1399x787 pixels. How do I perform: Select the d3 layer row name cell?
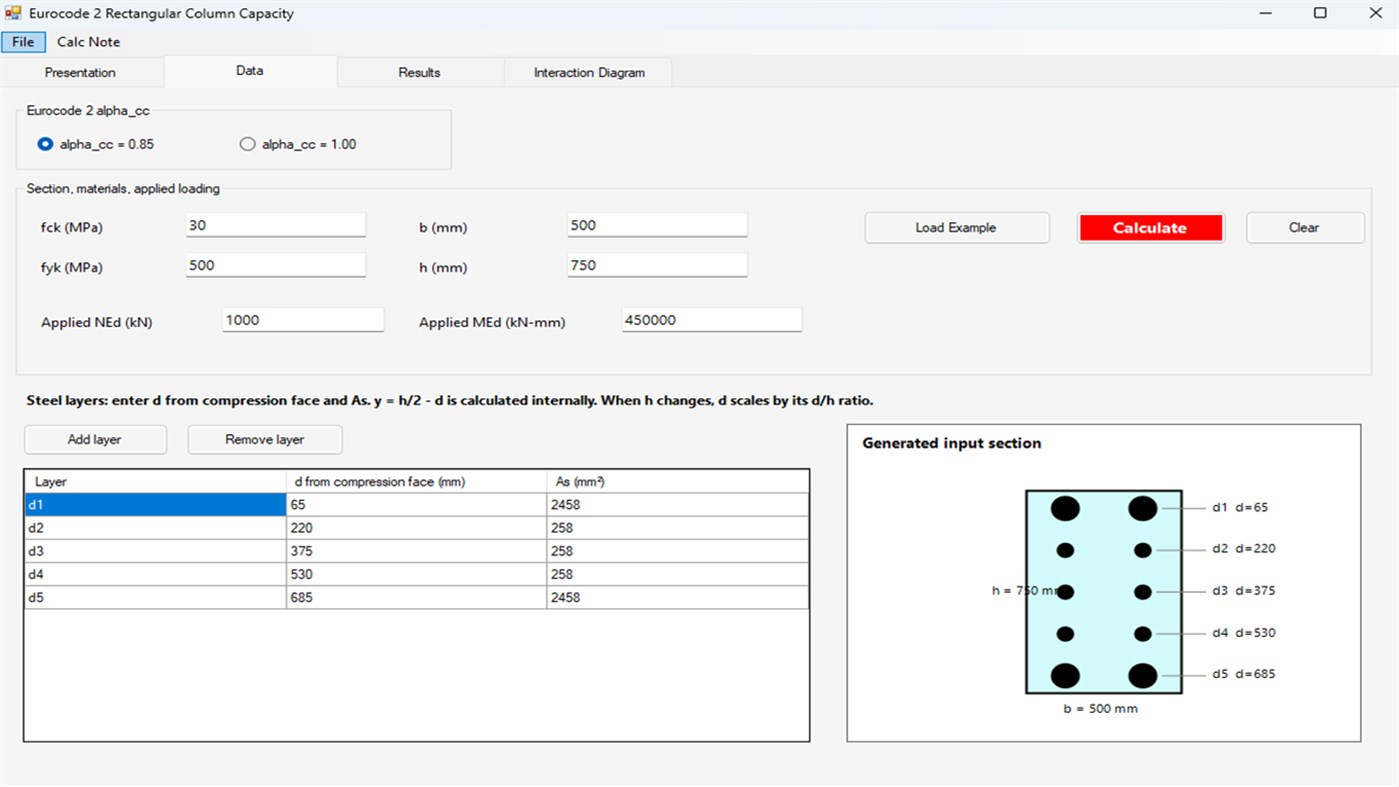tap(156, 551)
